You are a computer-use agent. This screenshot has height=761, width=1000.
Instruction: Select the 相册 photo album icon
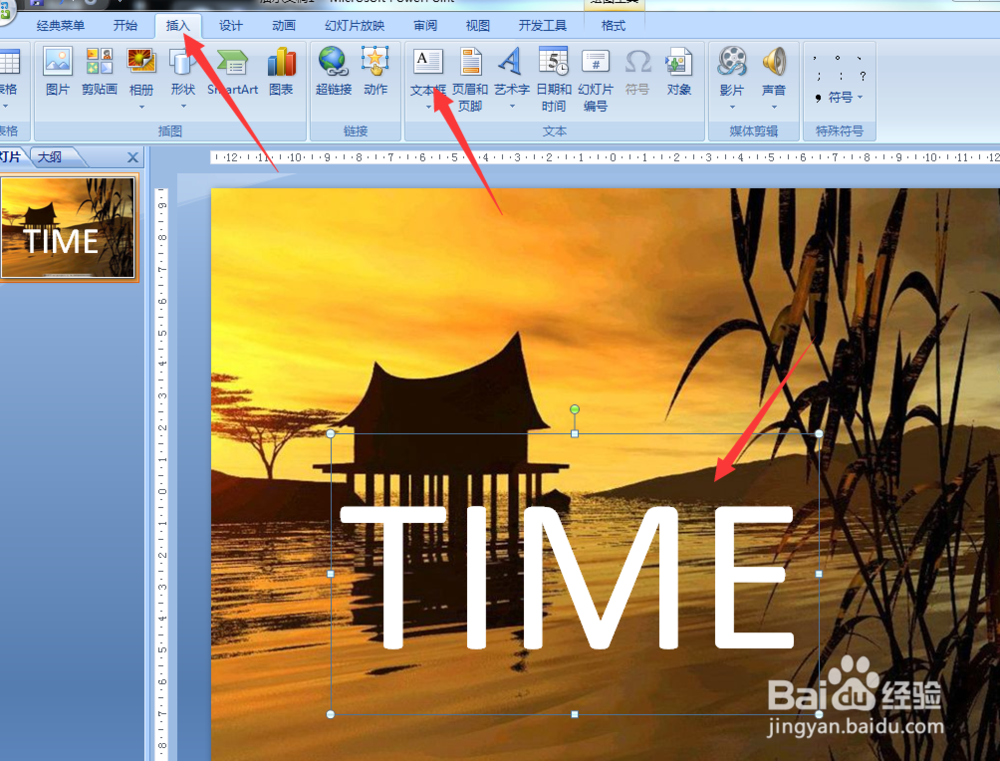(x=141, y=61)
